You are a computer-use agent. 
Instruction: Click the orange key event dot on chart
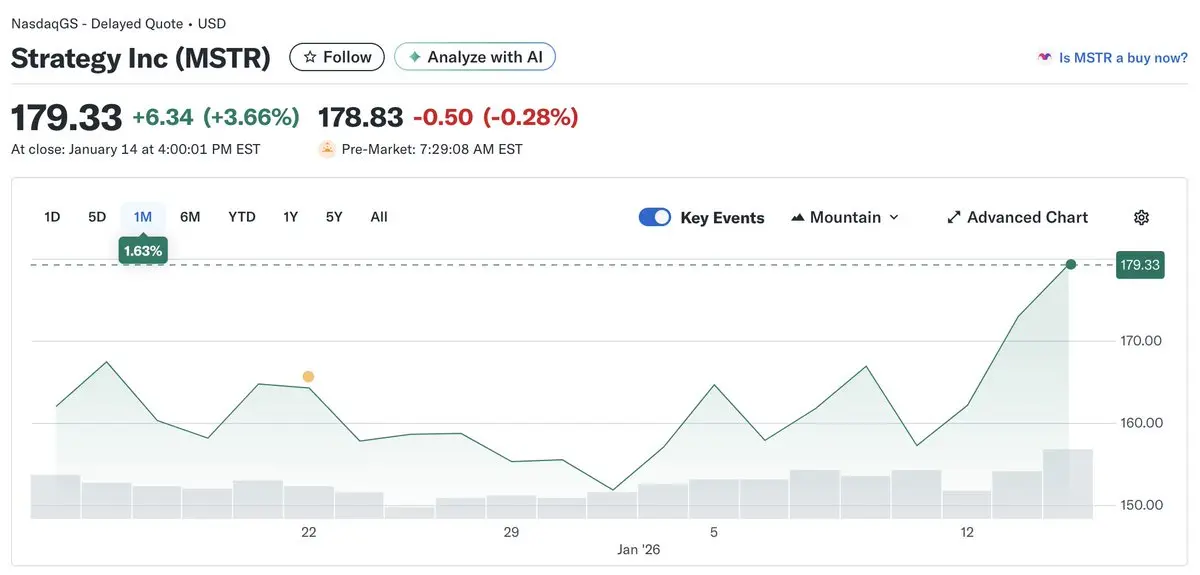(x=308, y=377)
